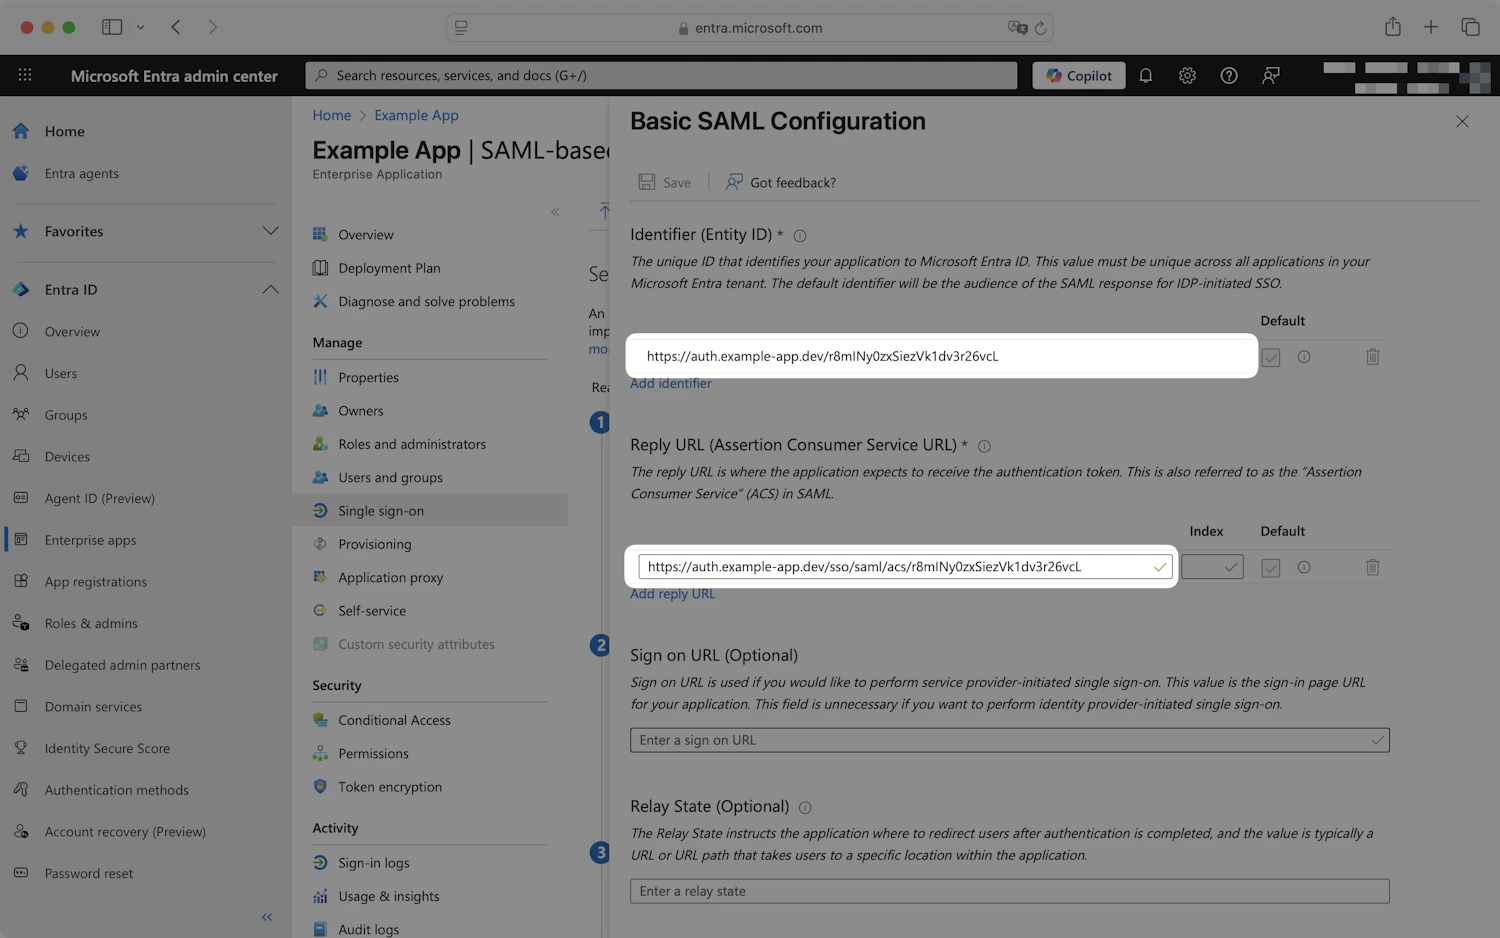Open the help question mark icon
1500x938 pixels.
(1229, 75)
